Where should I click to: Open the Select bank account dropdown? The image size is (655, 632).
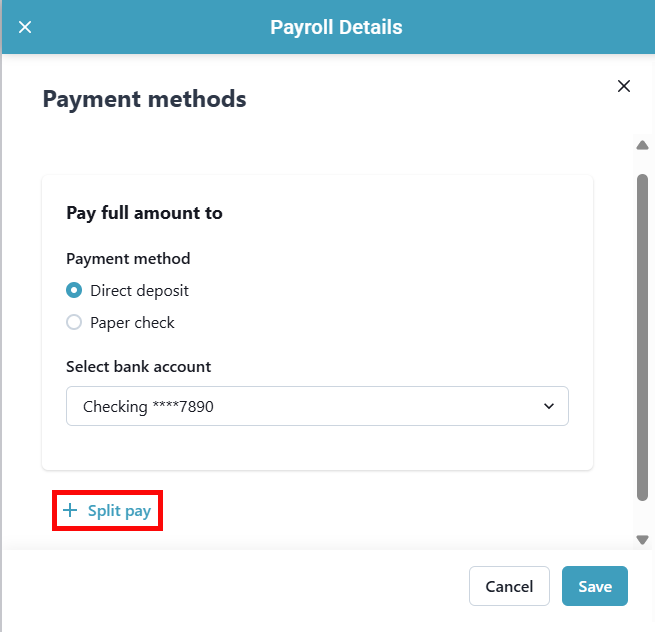[317, 406]
